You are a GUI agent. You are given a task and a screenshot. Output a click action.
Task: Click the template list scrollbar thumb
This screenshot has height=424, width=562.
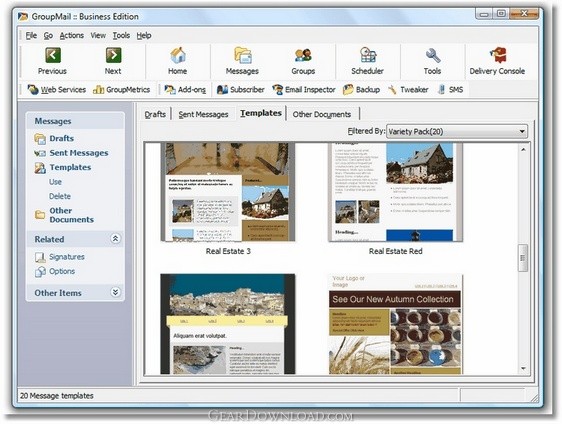click(523, 258)
